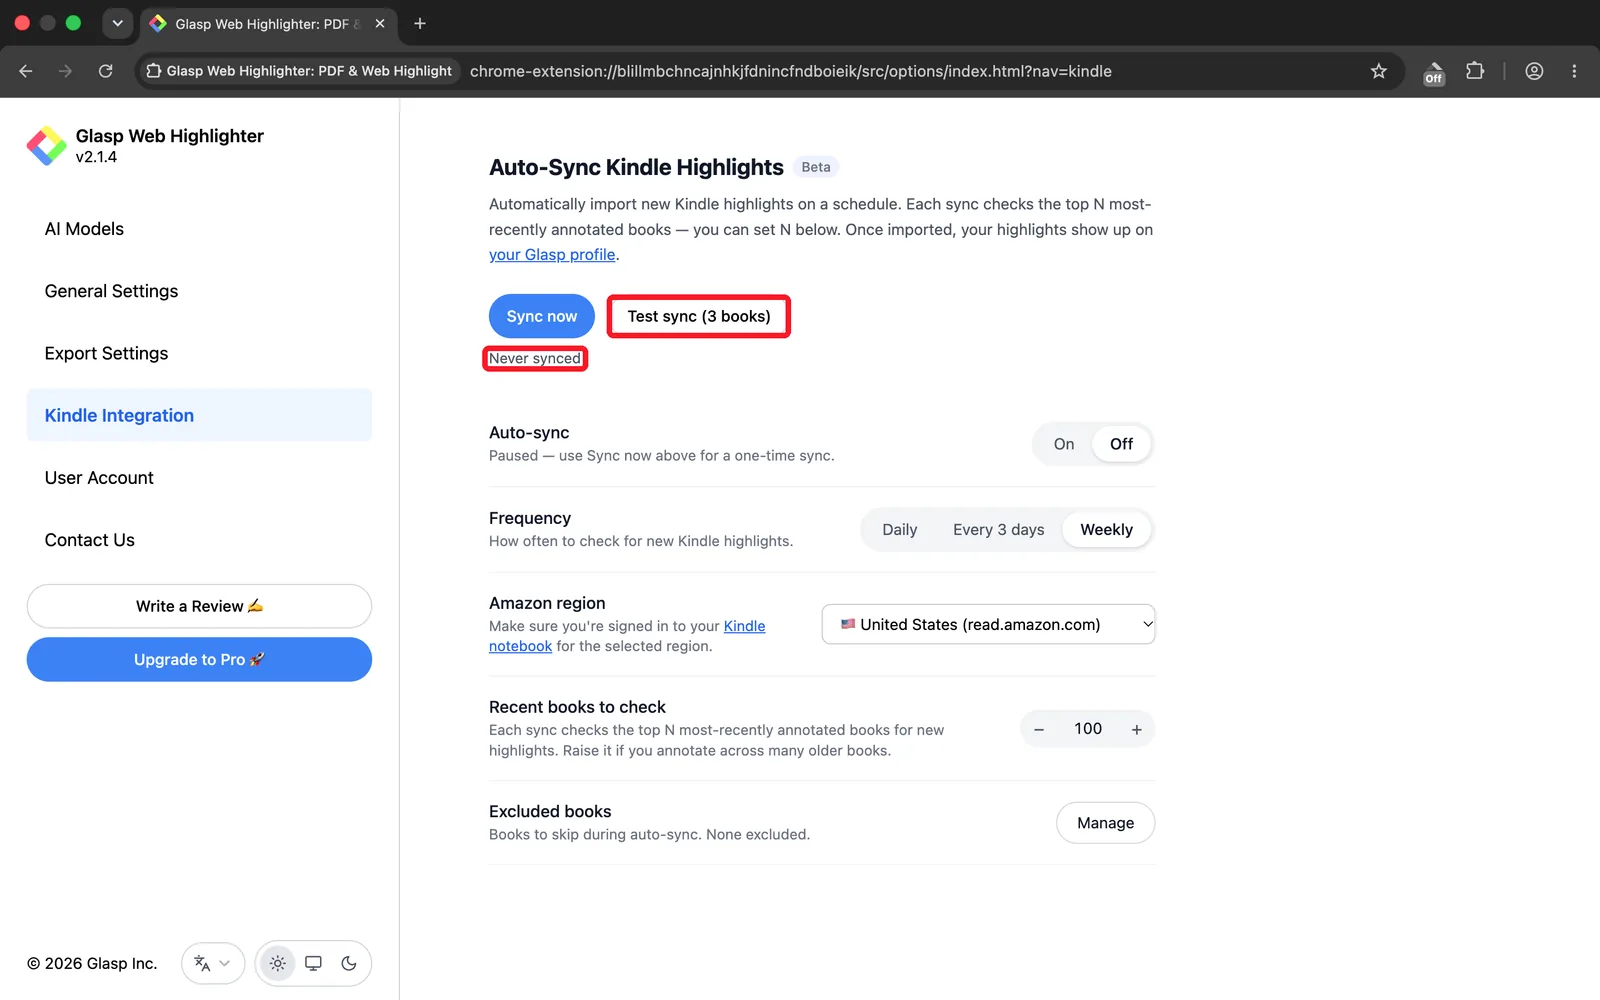
Task: Click the version v2.1.4 label
Action: click(96, 157)
